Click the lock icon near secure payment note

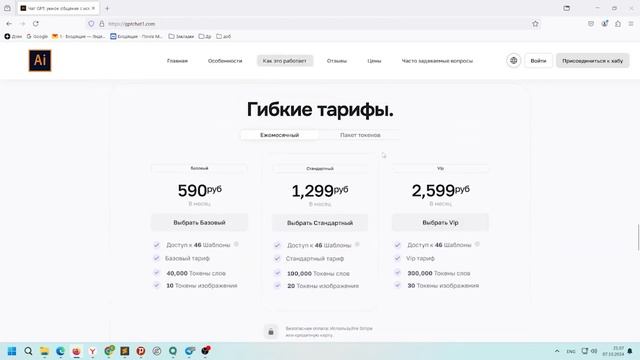pyautogui.click(x=271, y=331)
